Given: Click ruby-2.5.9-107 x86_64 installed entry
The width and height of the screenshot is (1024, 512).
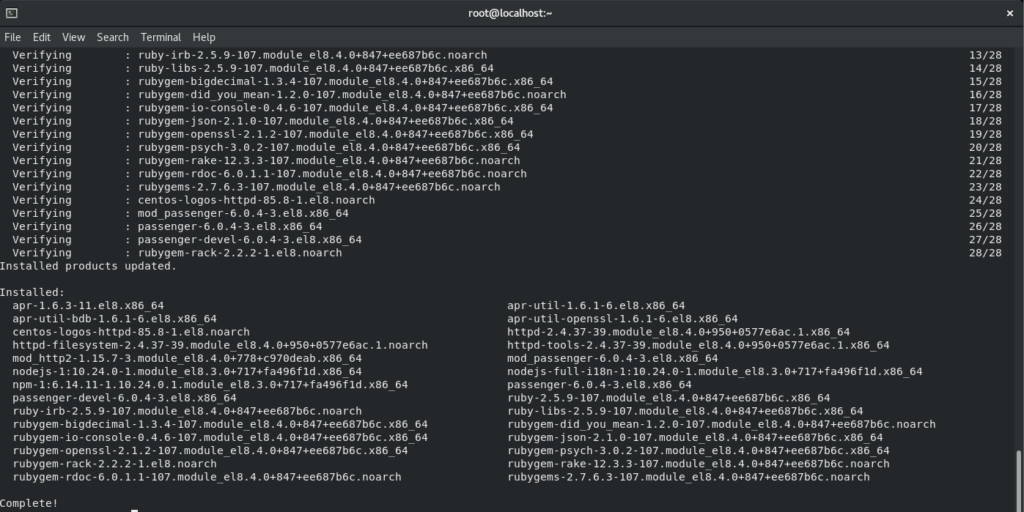Looking at the screenshot, I should tap(669, 398).
